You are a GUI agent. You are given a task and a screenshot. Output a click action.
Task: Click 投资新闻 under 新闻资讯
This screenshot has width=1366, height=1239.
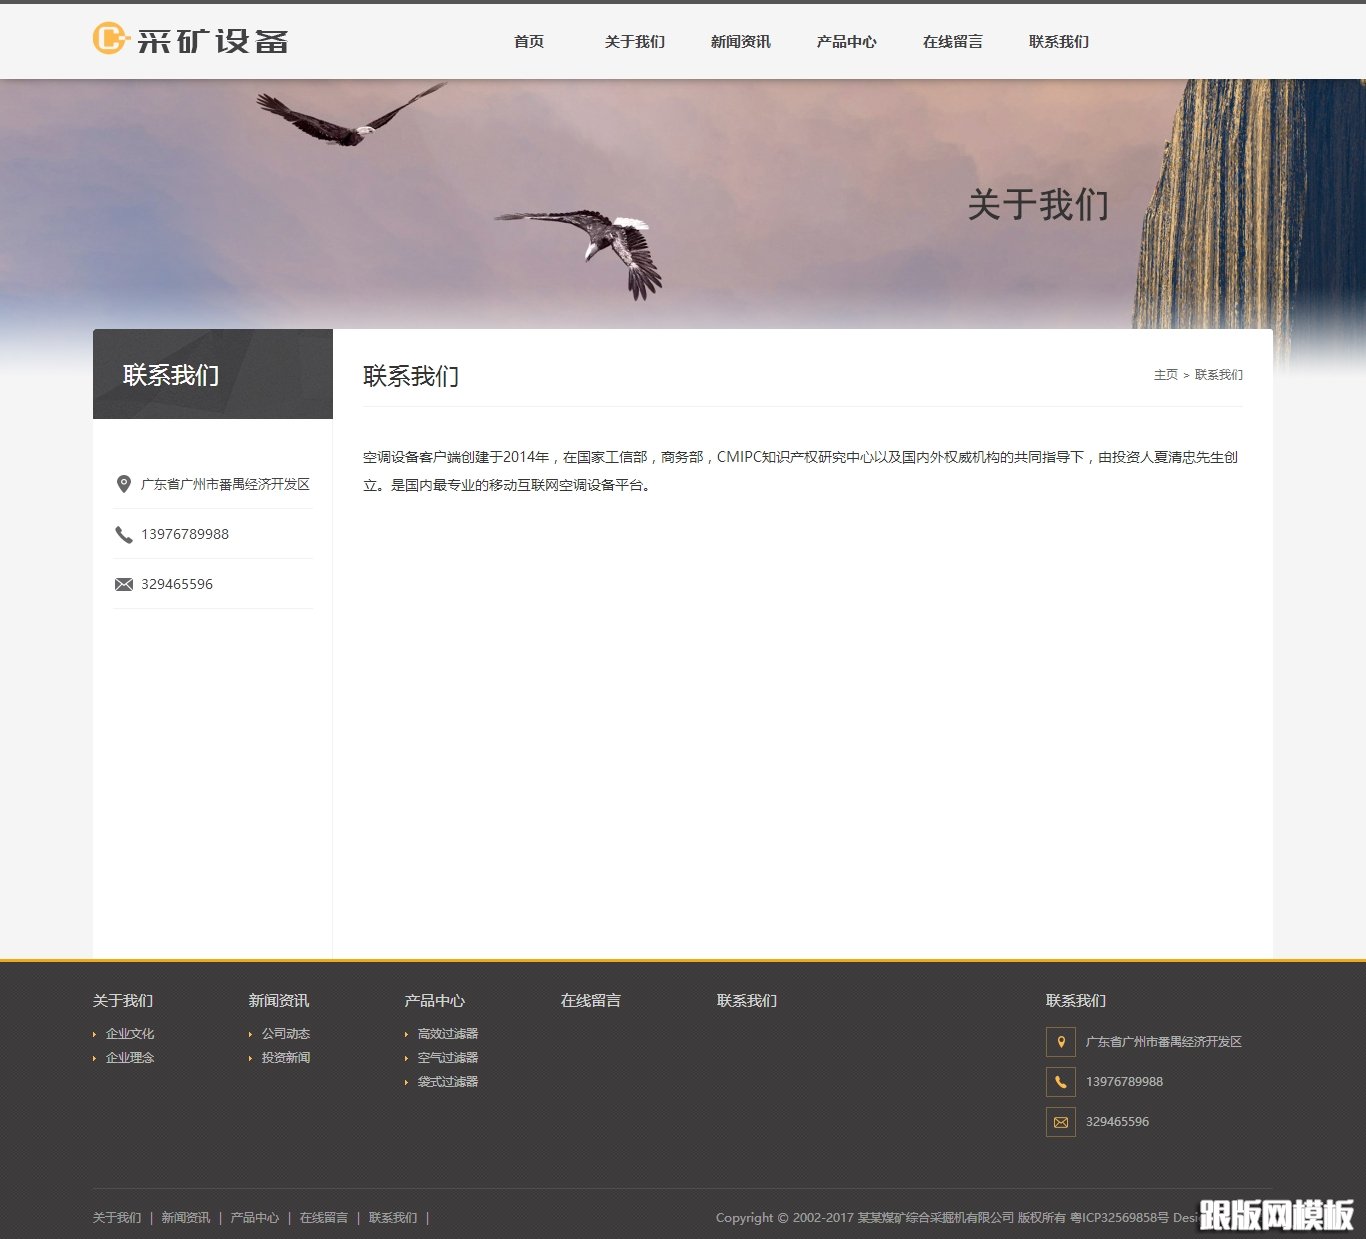(x=285, y=1057)
